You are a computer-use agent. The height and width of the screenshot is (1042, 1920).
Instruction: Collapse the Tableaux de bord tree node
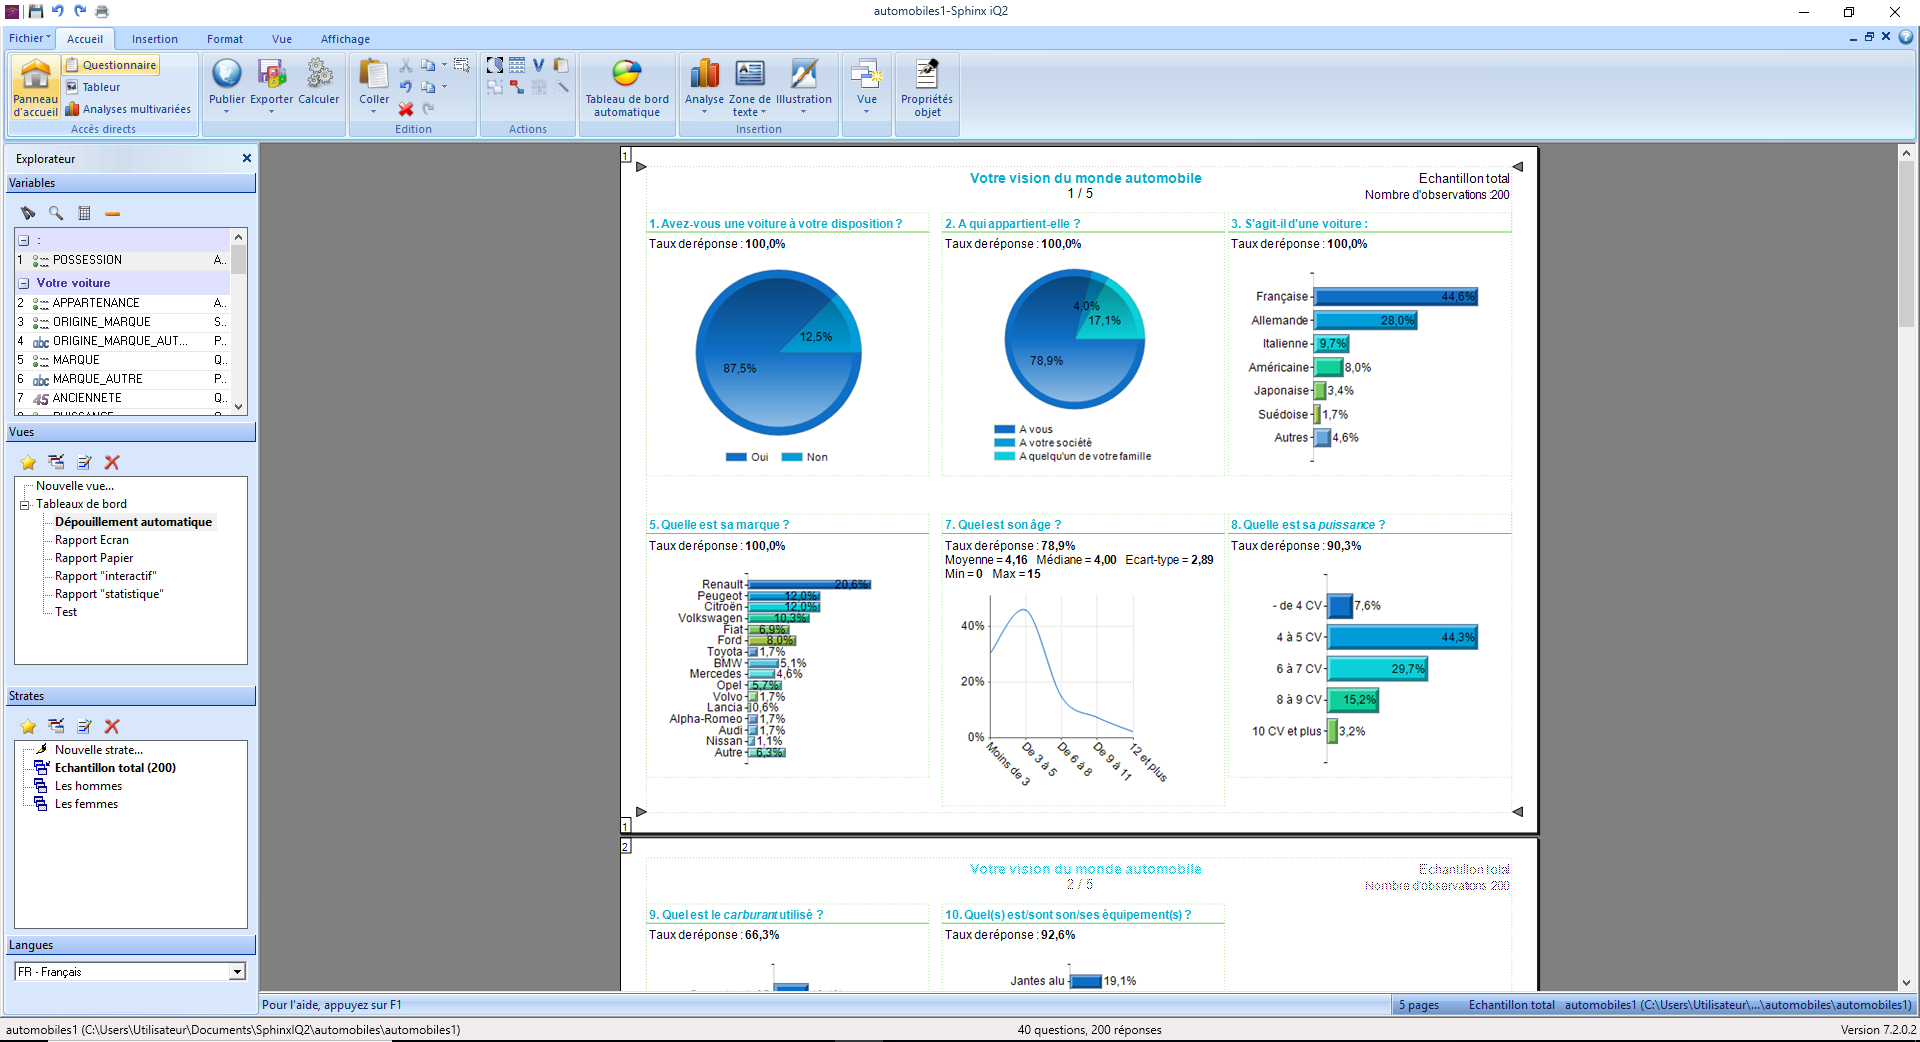pos(24,504)
